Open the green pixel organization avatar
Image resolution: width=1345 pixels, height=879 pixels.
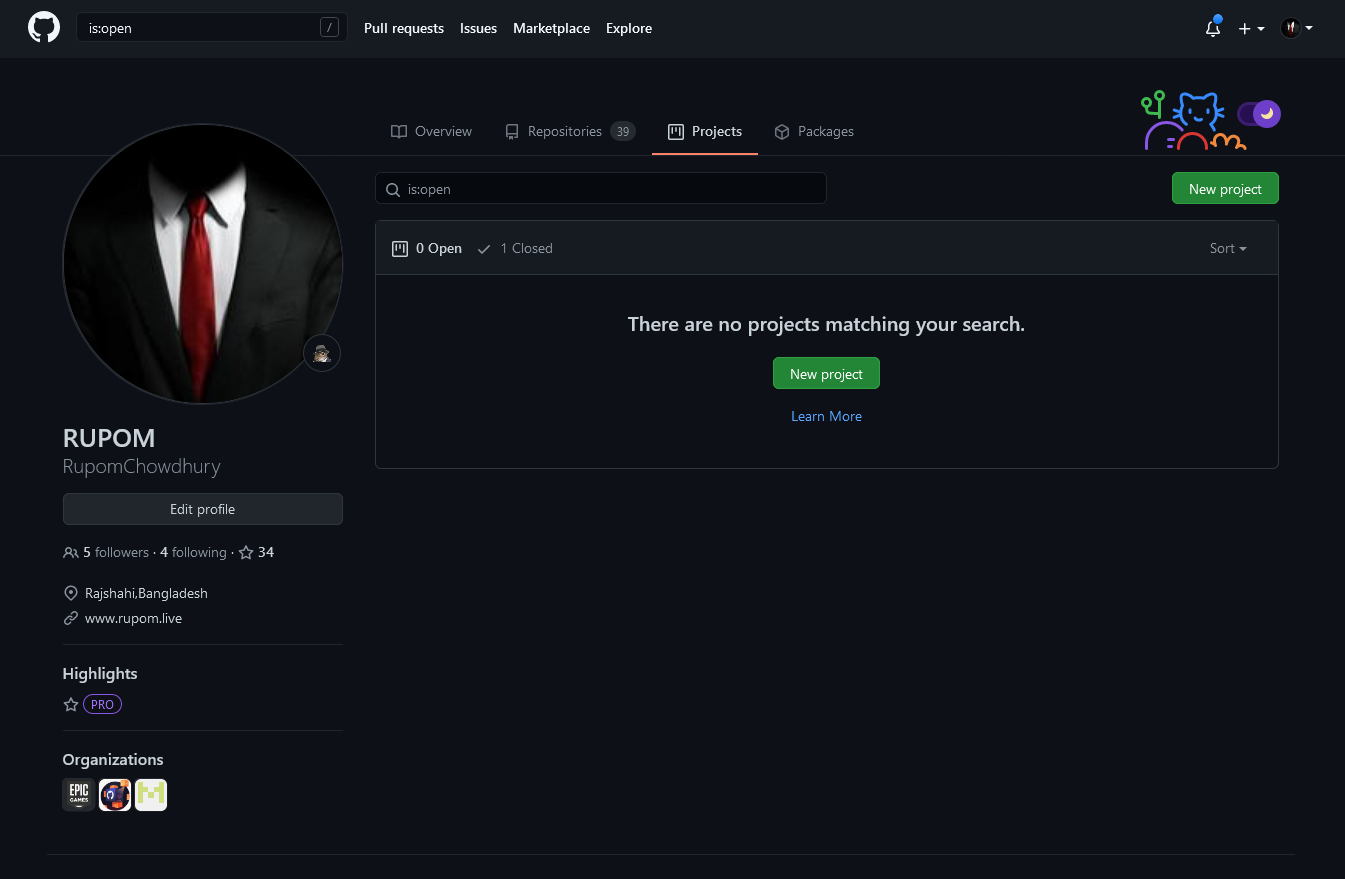pos(151,795)
